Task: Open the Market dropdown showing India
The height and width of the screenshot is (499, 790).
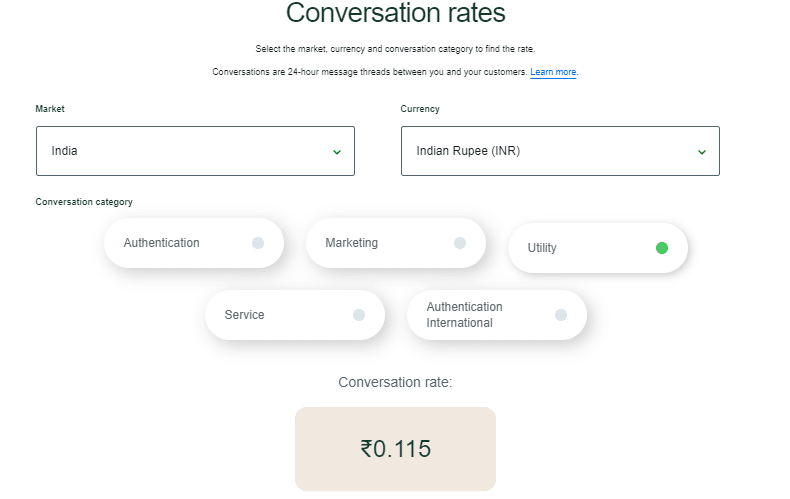Action: click(x=194, y=151)
